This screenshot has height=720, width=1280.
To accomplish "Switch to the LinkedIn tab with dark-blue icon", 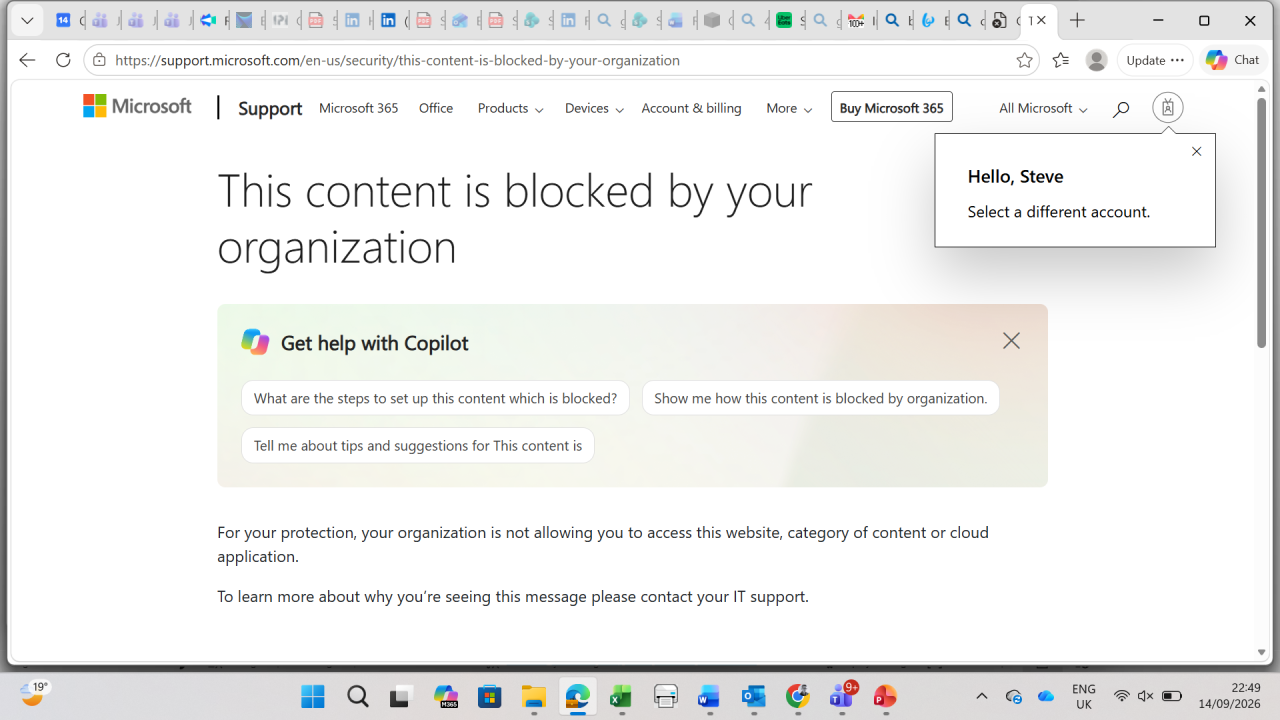I will click(387, 20).
